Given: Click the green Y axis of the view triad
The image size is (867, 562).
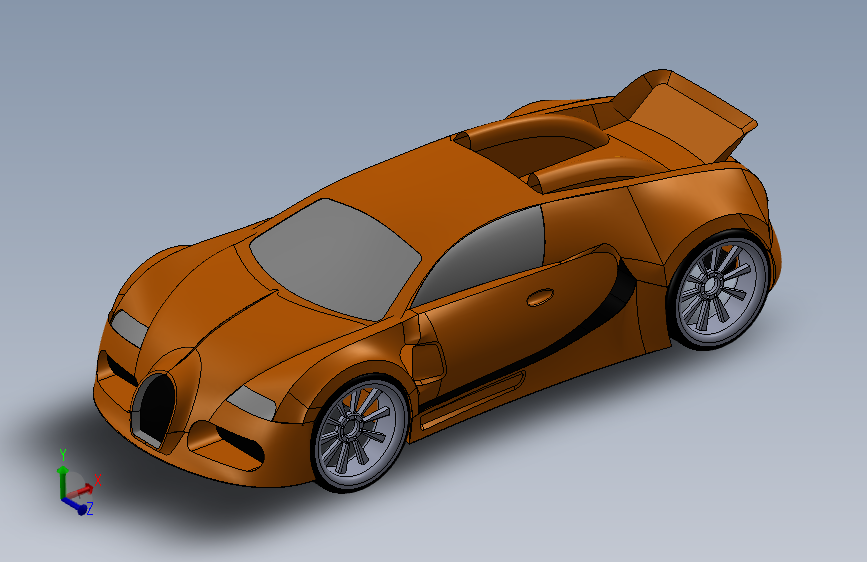Looking at the screenshot, I should (x=62, y=481).
